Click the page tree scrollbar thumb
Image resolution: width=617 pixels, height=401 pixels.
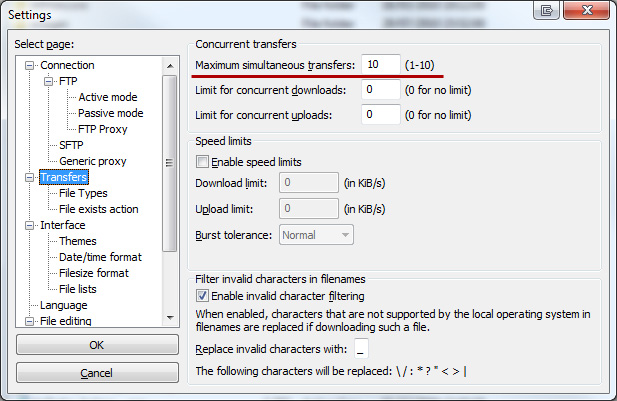coord(170,163)
